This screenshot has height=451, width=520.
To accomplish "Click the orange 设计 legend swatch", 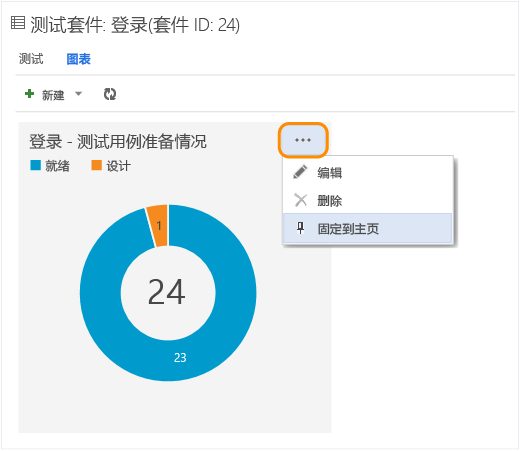I will [96, 165].
